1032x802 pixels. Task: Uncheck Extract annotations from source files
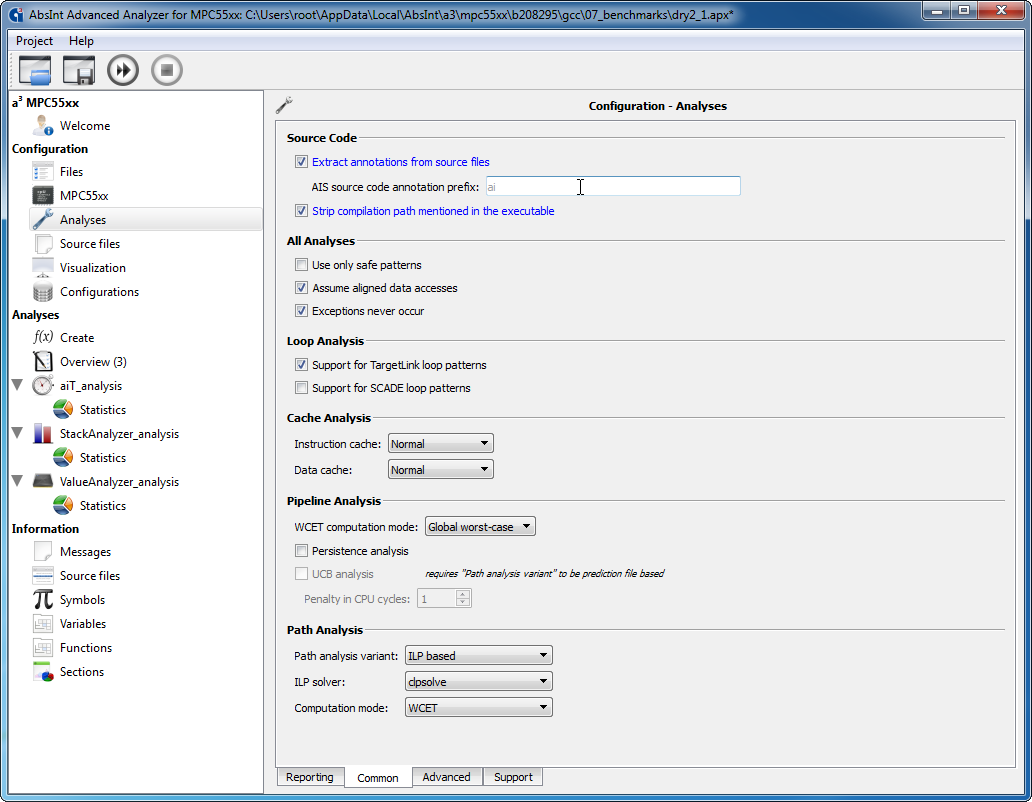[x=301, y=162]
